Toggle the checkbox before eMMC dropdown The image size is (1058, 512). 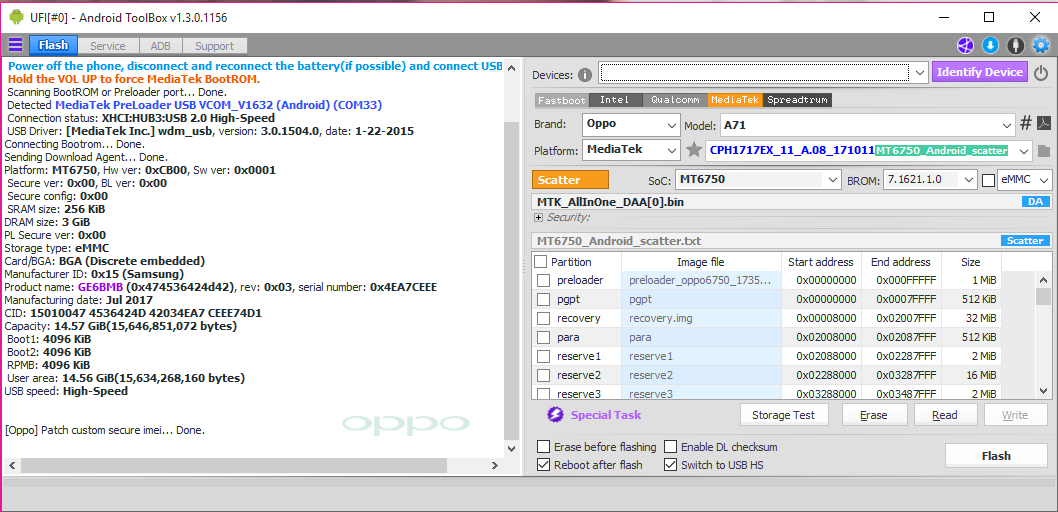tap(988, 181)
